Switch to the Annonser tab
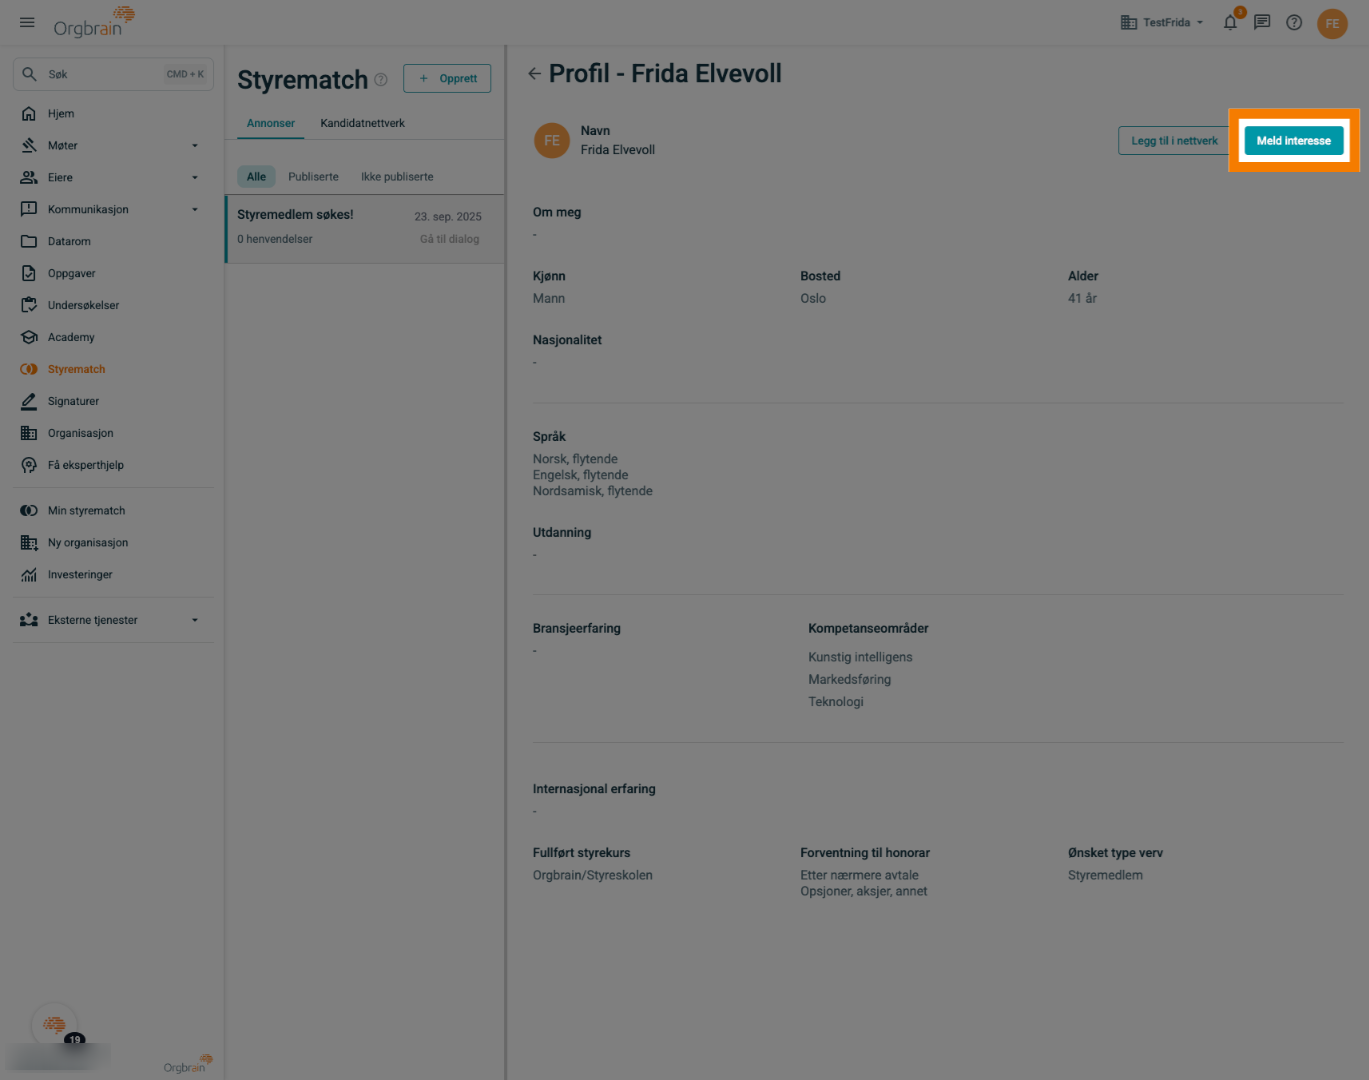This screenshot has width=1369, height=1080. pos(271,124)
